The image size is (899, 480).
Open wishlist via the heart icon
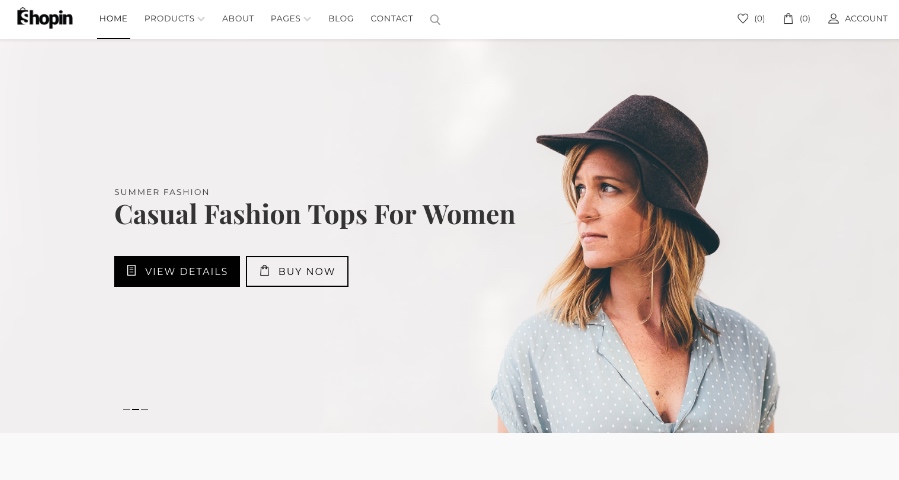(x=742, y=18)
